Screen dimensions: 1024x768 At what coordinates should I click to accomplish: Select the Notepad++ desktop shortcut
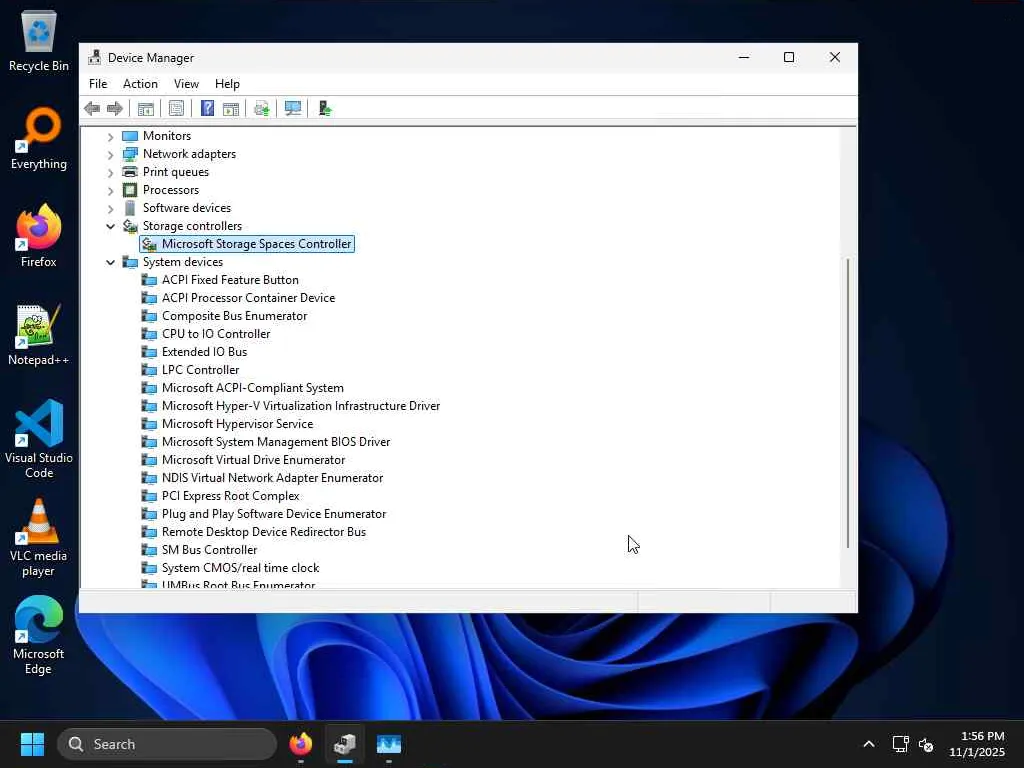(x=39, y=334)
